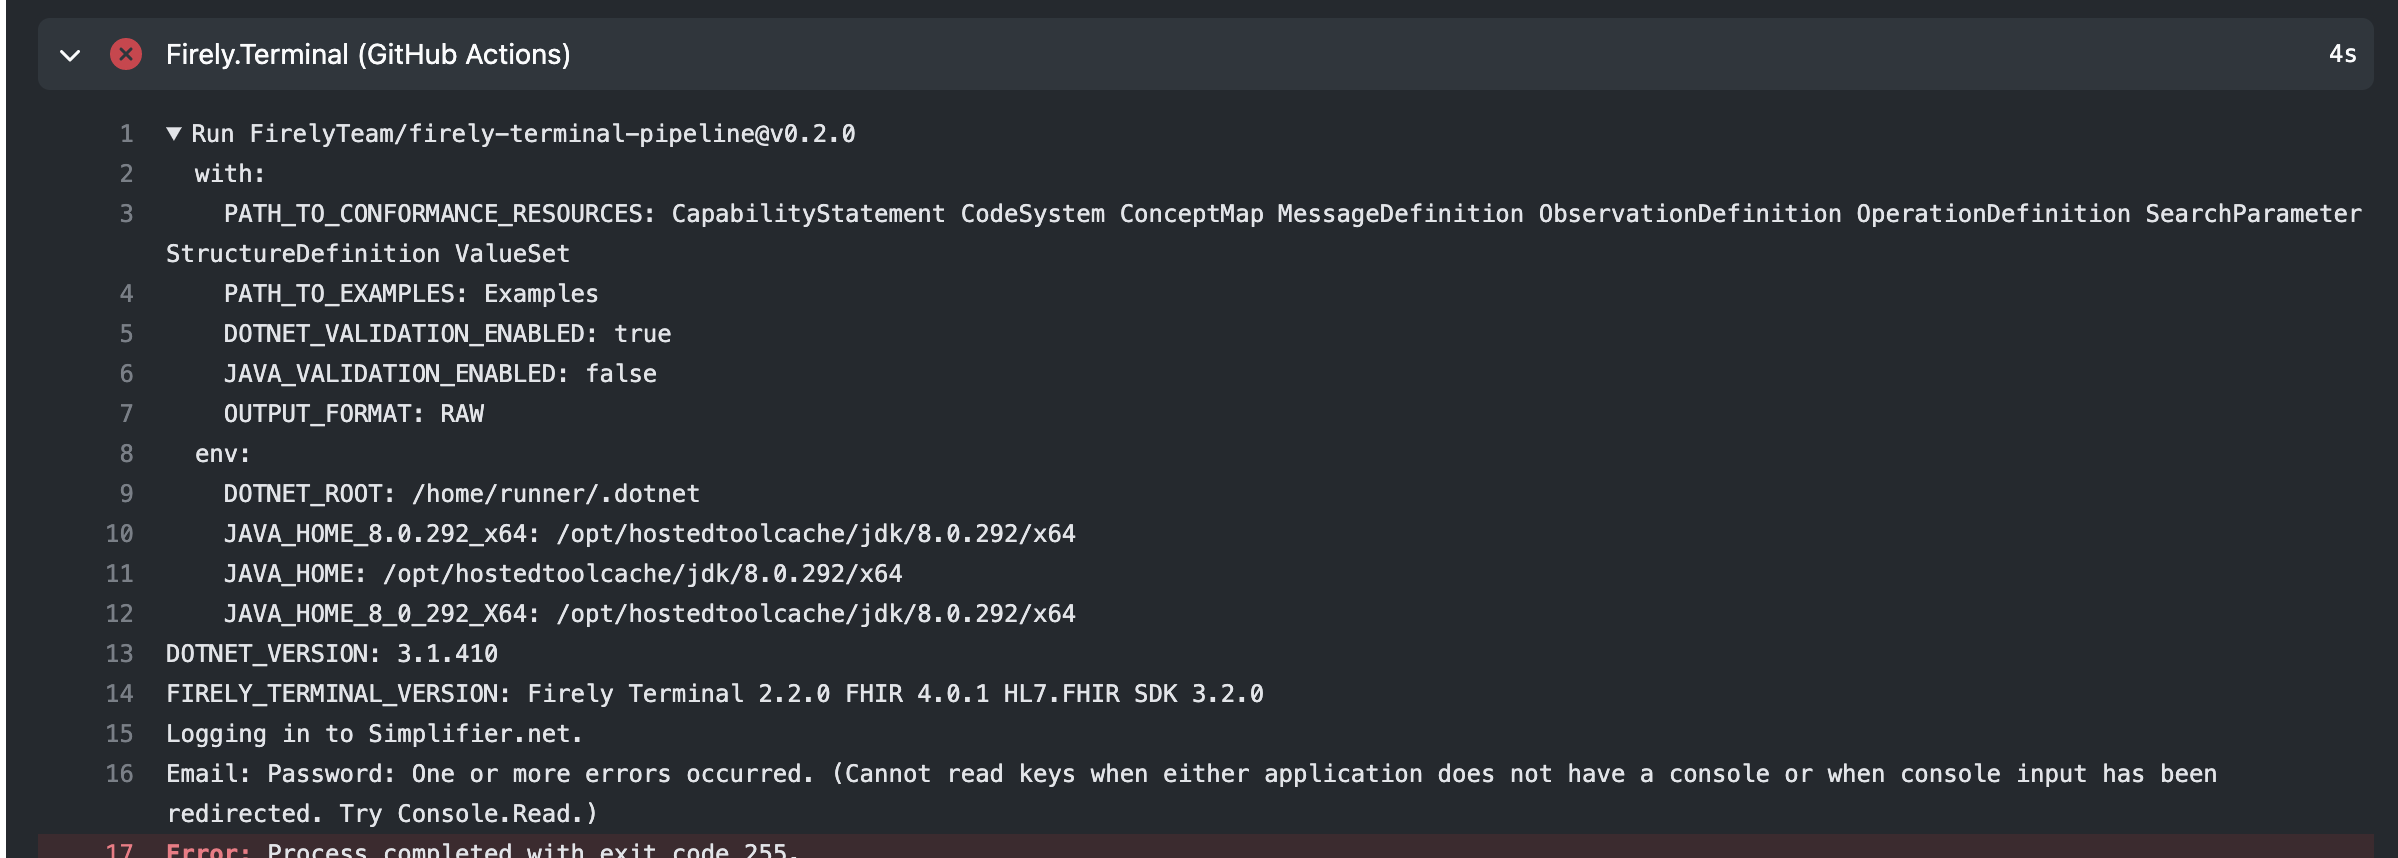Click 'redirected. Try Console.Read.)' wrapped text
This screenshot has width=2398, height=858.
pyautogui.click(x=382, y=814)
